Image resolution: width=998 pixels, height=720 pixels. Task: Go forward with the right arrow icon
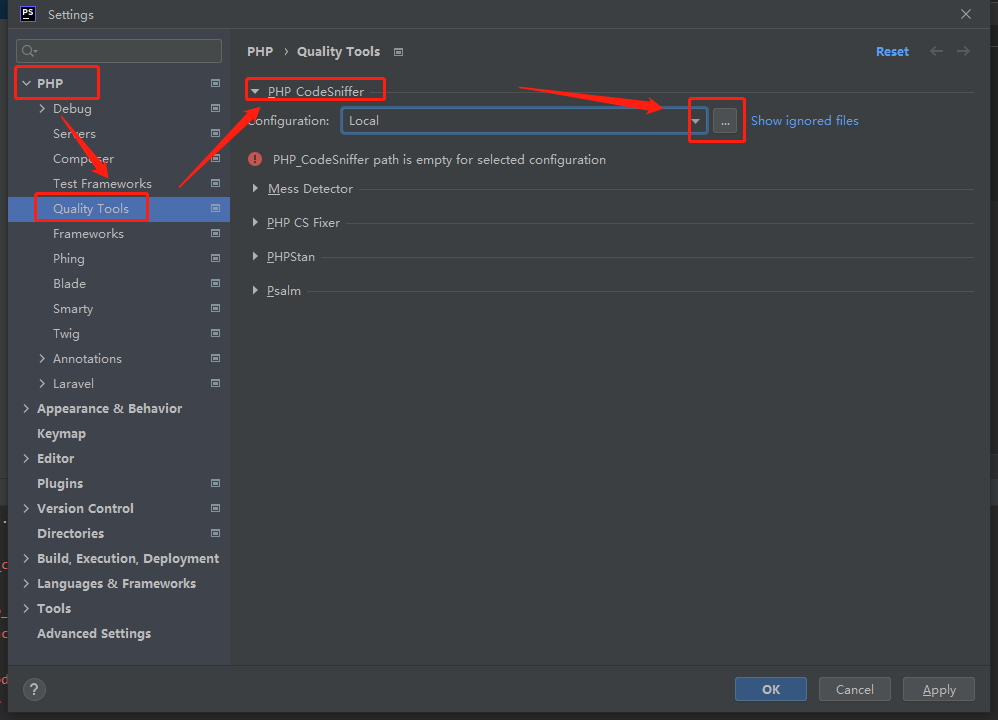point(964,51)
